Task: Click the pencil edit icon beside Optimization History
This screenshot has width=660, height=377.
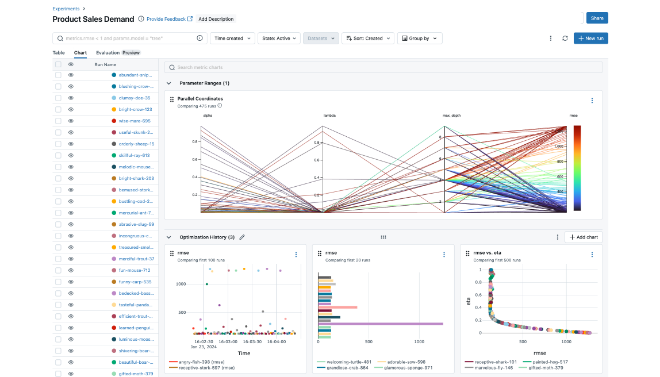Action: point(242,237)
